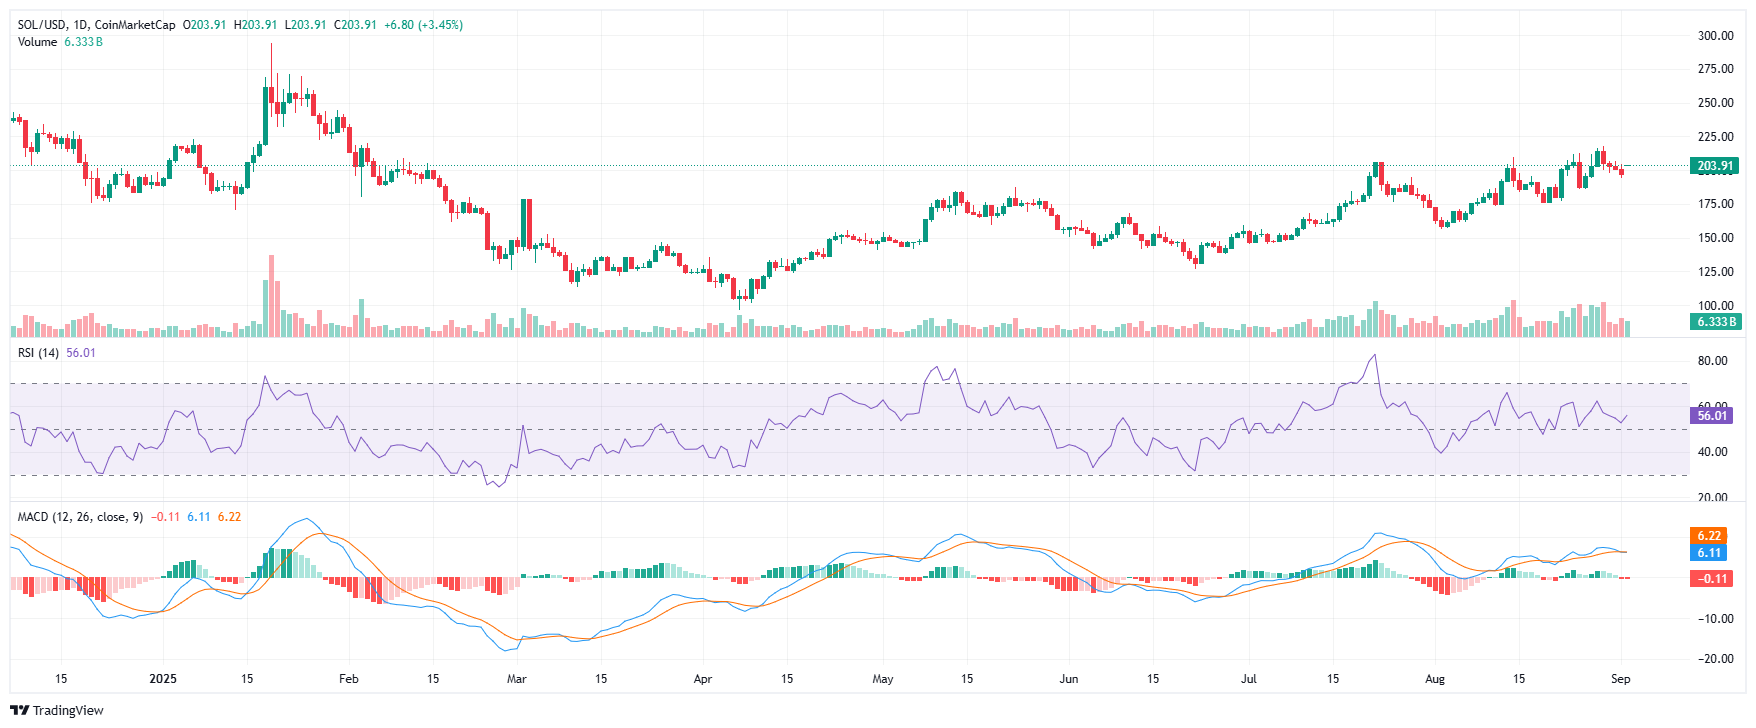Click the green 203.91 current price tag
The image size is (1756, 728).
(1714, 166)
